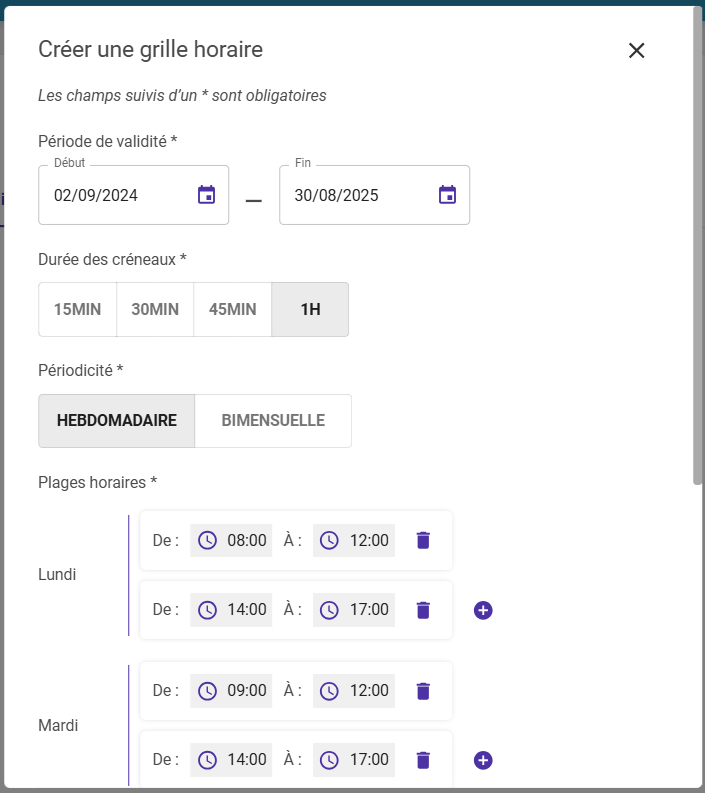Open Lundi start time 08:00 picker
Viewport: 705px width, 793px height.
[232, 540]
